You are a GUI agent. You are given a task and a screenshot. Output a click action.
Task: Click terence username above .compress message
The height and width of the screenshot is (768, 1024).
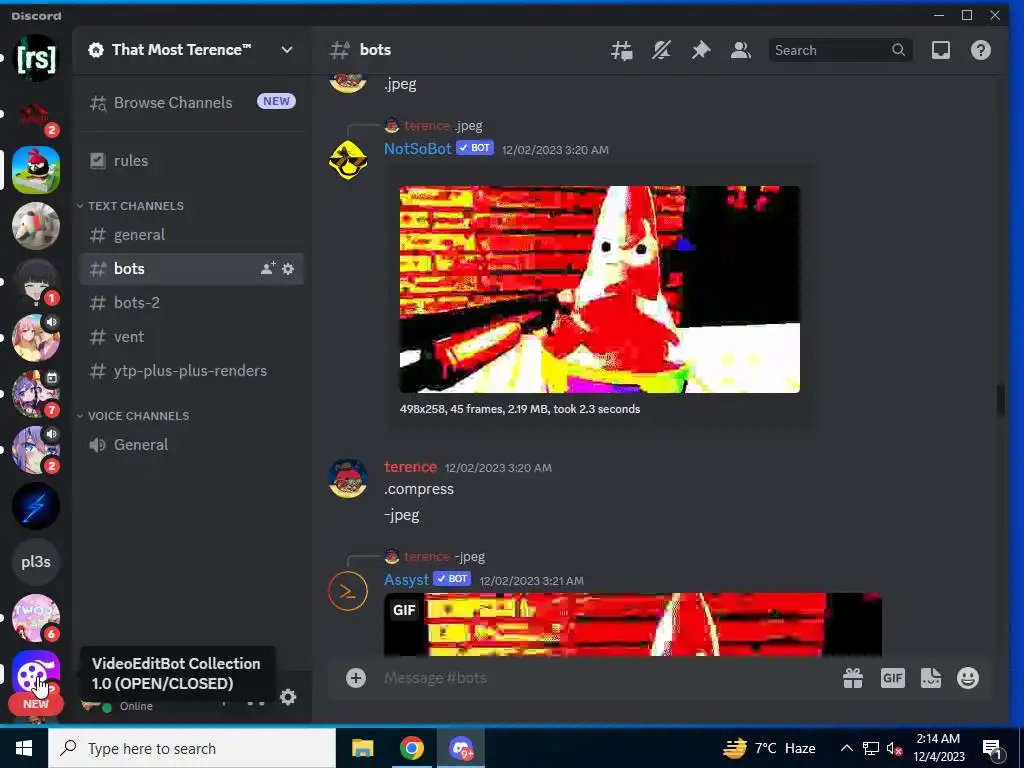(x=410, y=467)
